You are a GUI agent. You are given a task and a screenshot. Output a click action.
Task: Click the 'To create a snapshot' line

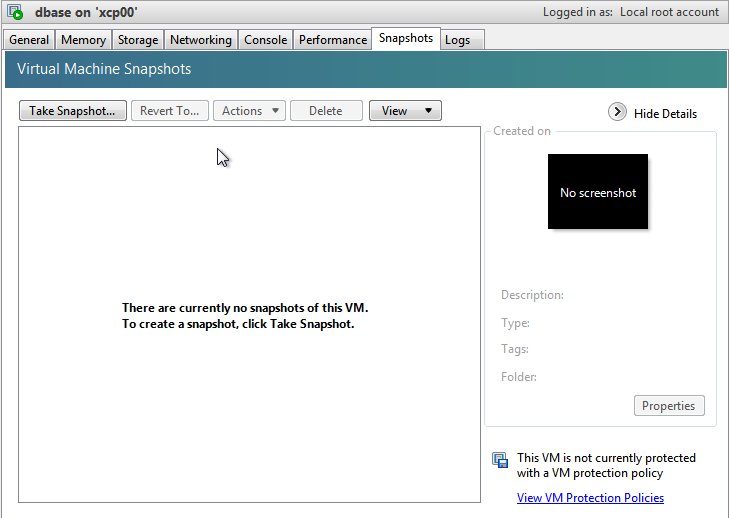point(238,324)
